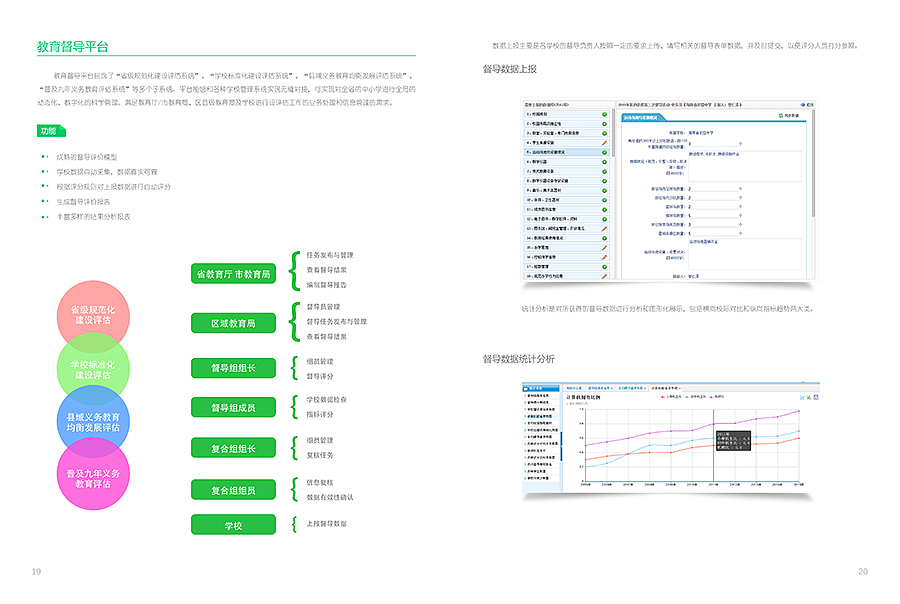Screen dimensions: 900x604
Task: Click the 复合组组员 green button
Action: [x=233, y=490]
